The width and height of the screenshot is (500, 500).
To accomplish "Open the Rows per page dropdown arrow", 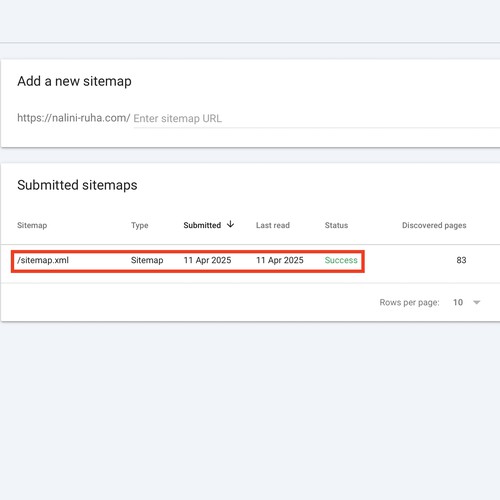I will [x=477, y=302].
